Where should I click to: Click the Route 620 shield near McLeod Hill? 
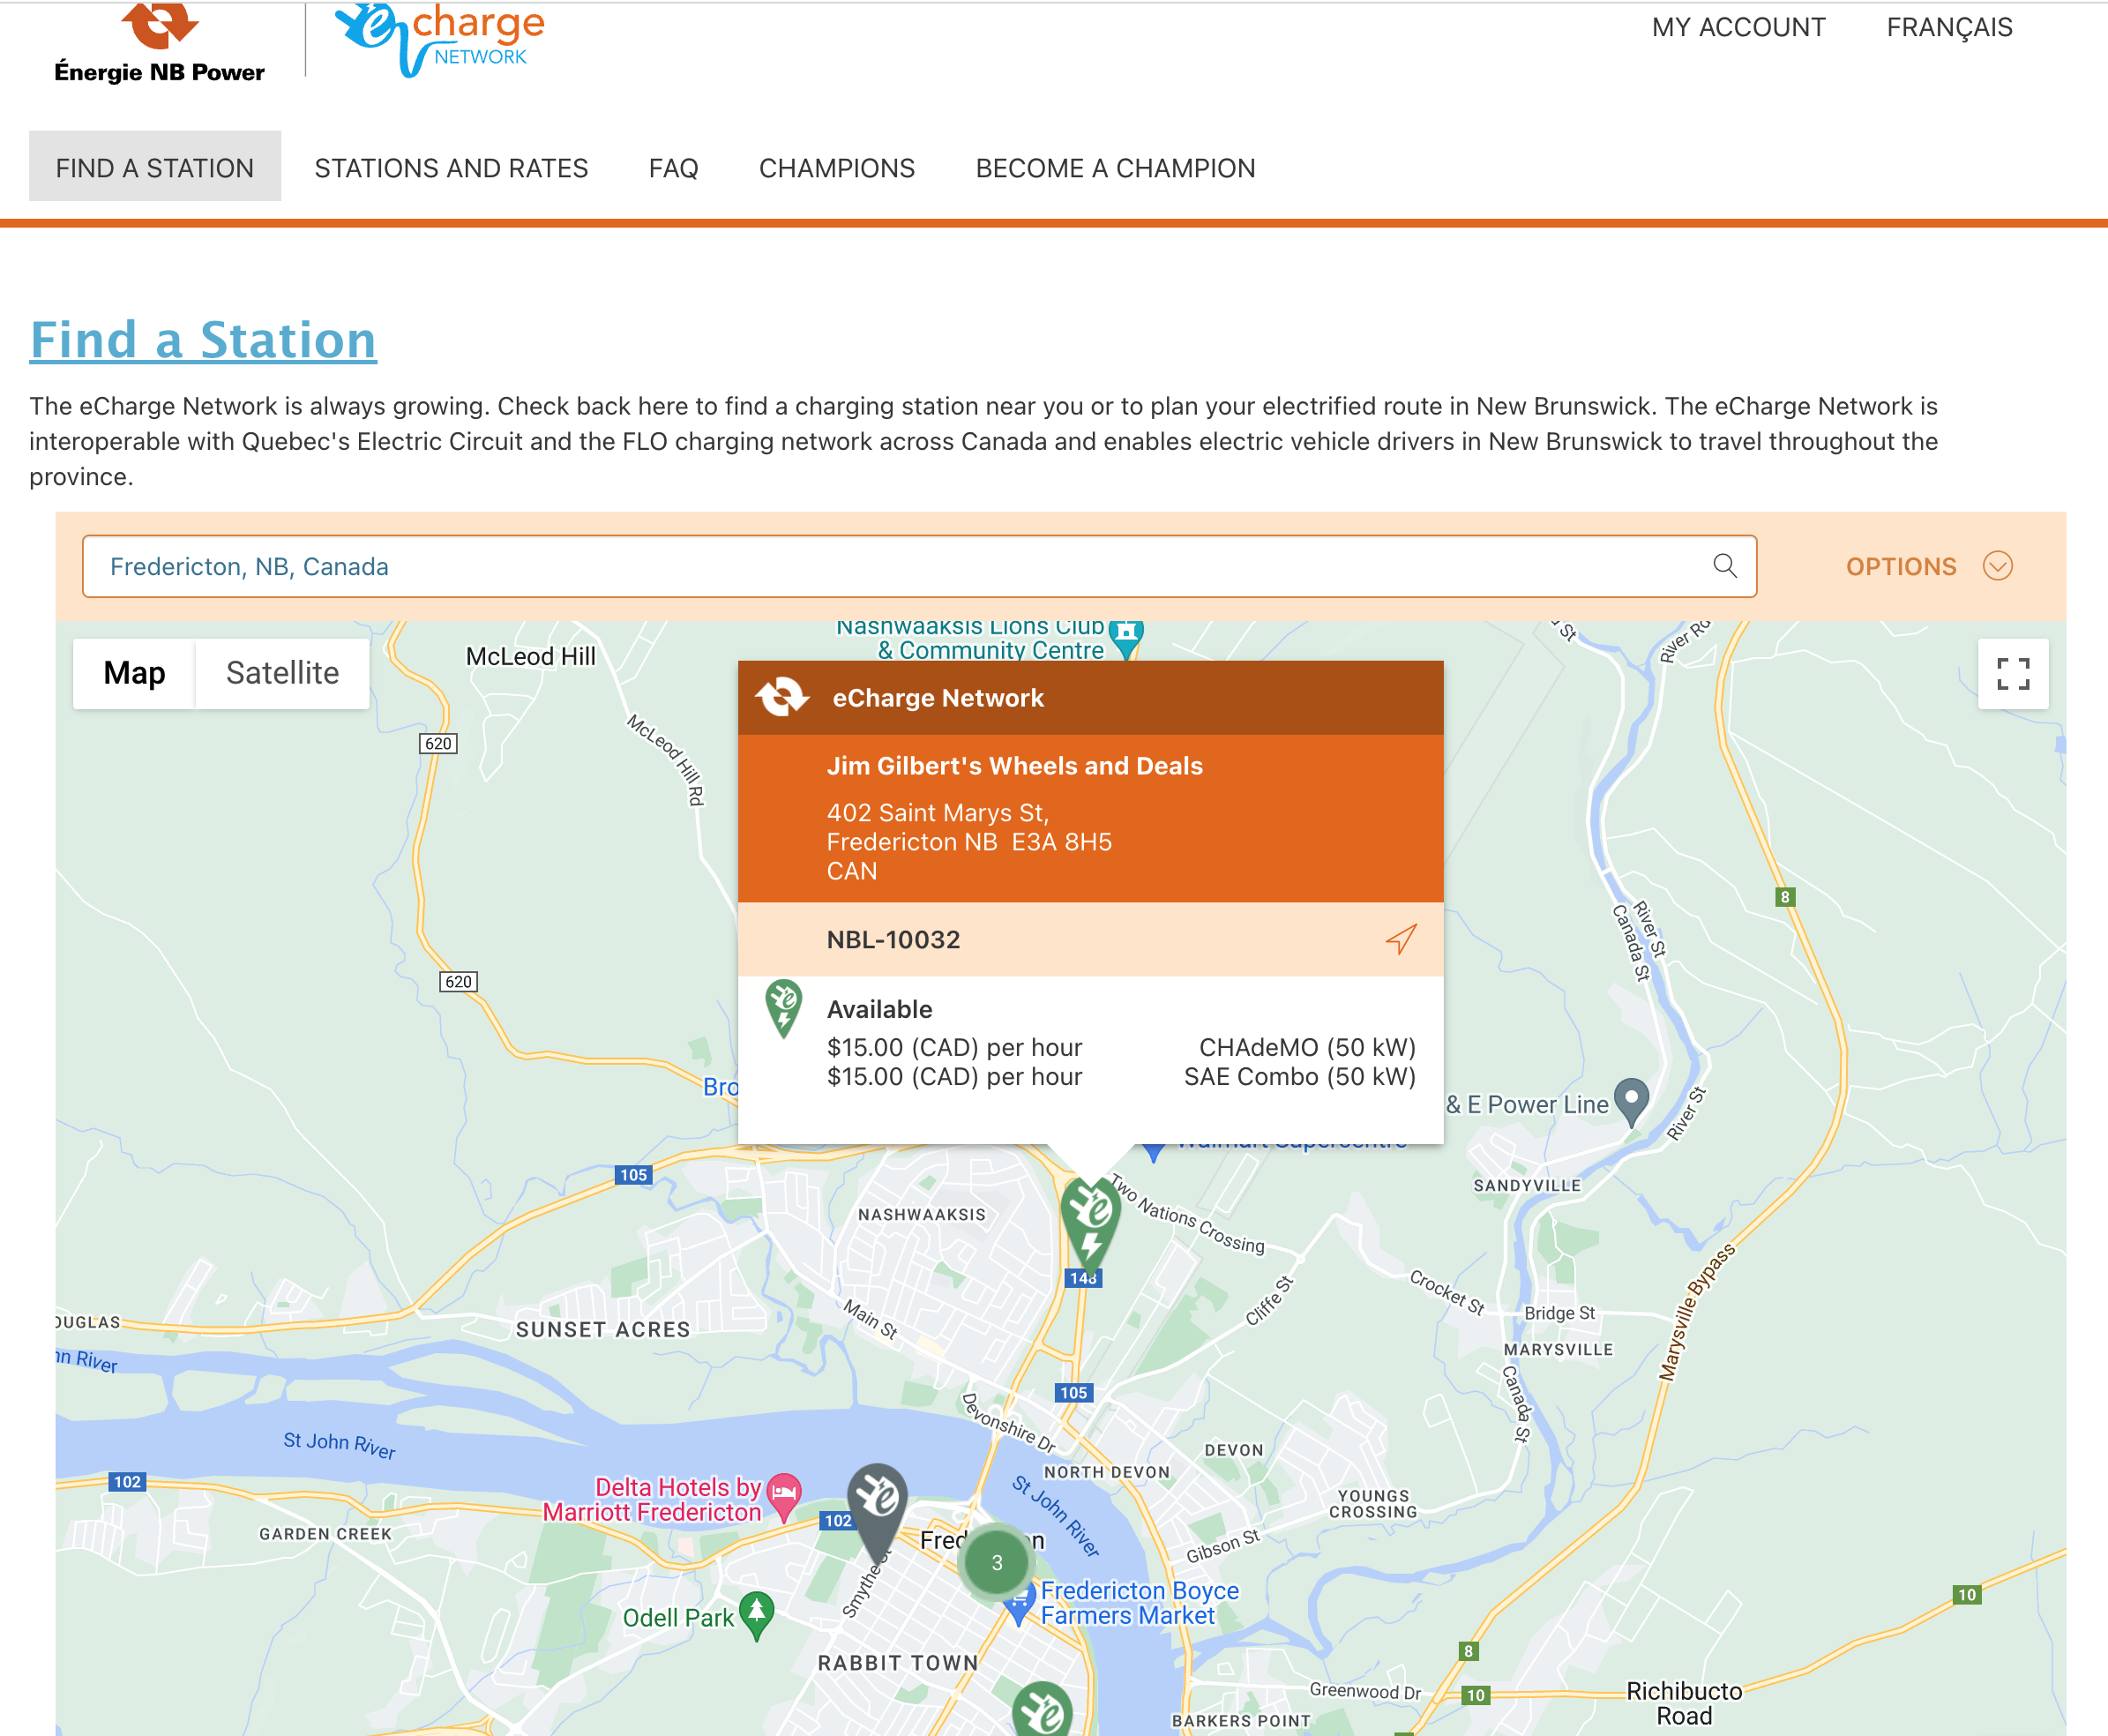(437, 743)
